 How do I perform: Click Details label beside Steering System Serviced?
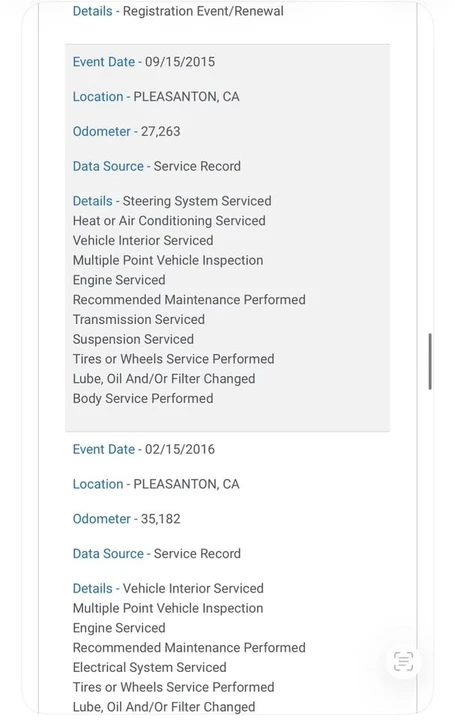coord(92,201)
